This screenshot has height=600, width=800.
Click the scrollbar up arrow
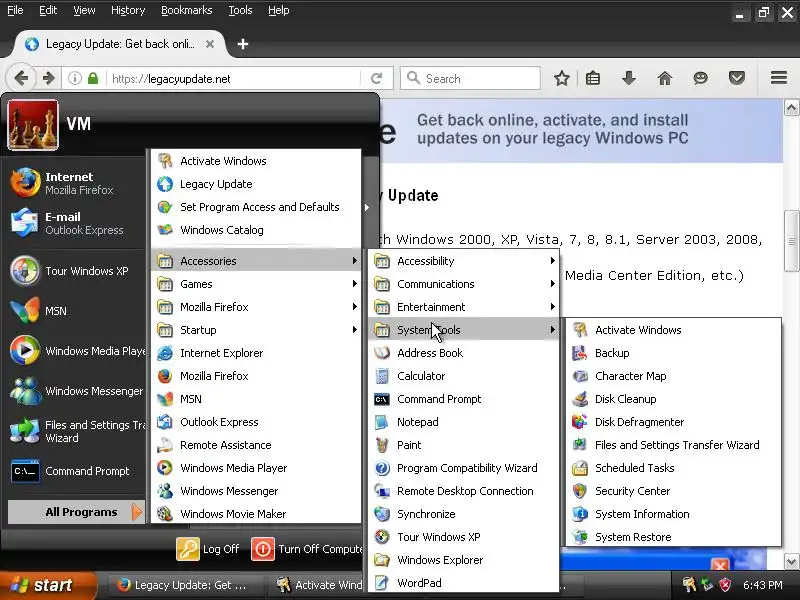coord(791,108)
